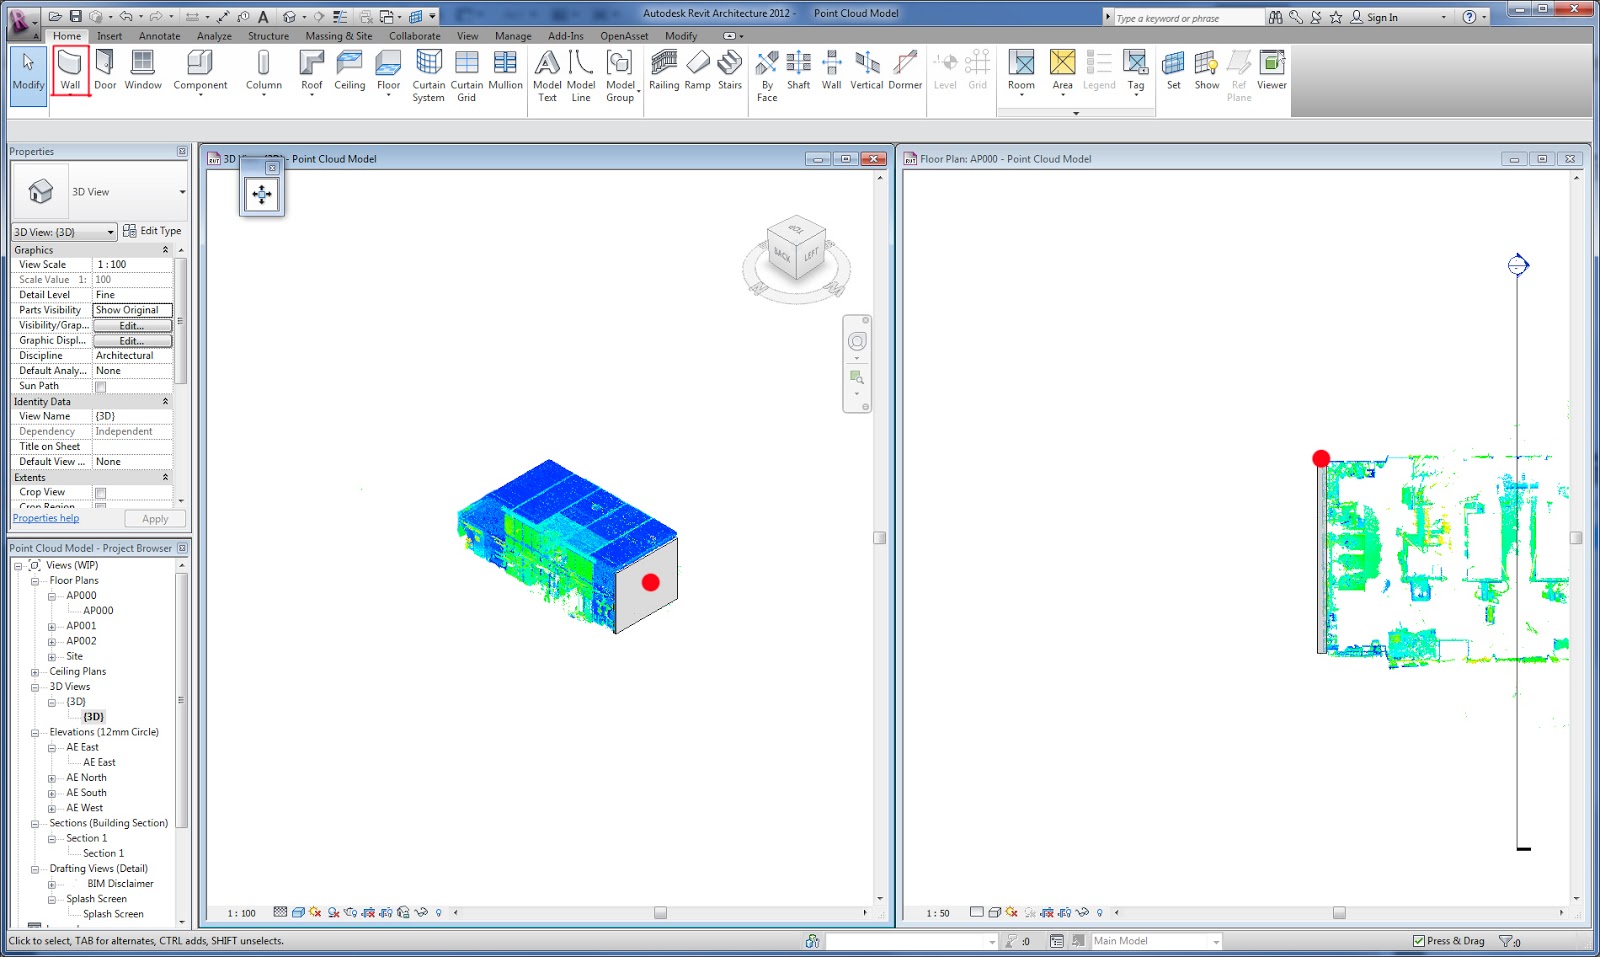Click the Properties help link
This screenshot has width=1600, height=957.
click(x=45, y=518)
